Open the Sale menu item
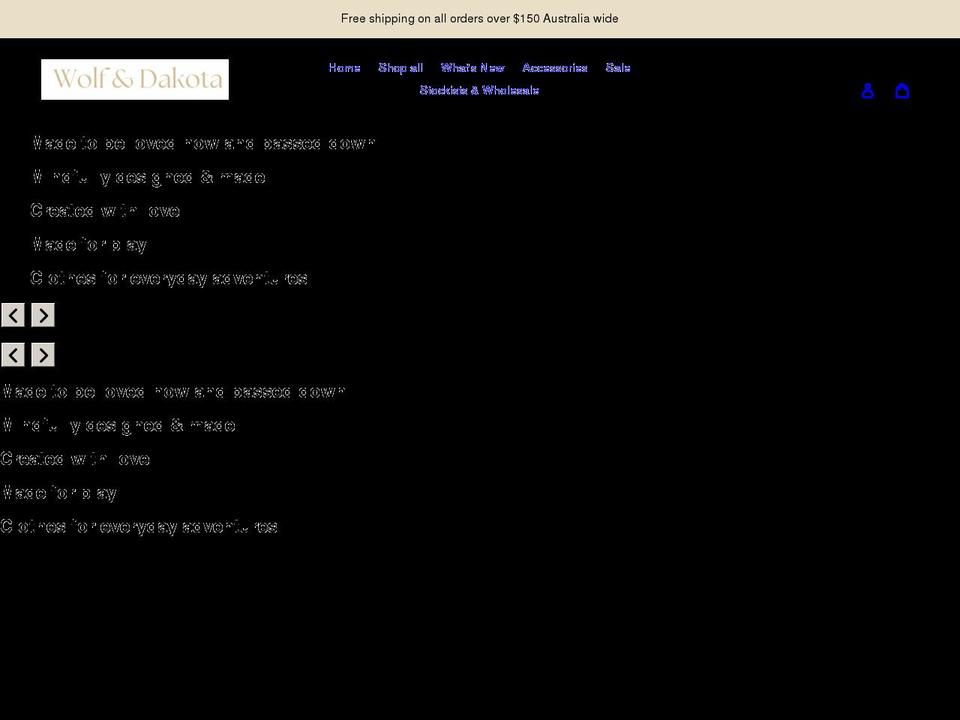Image resolution: width=960 pixels, height=720 pixels. pos(618,67)
